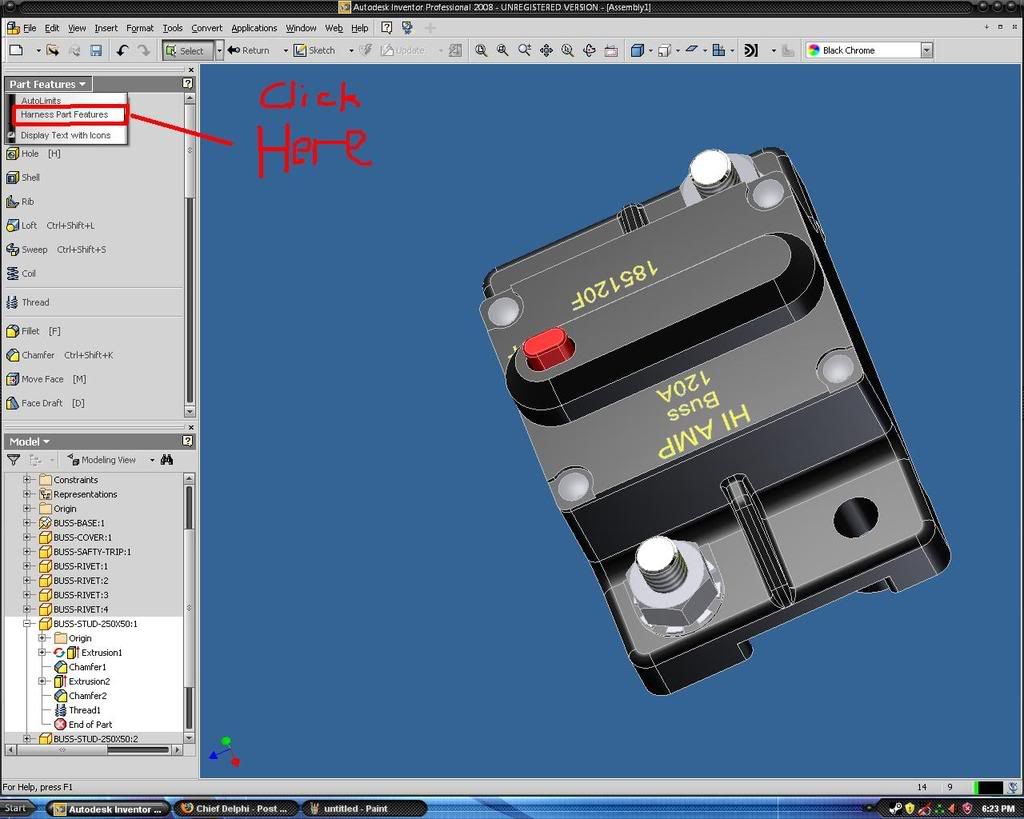This screenshot has height=819, width=1024.
Task: Open the Select tool dropdown arrow
Action: [x=219, y=50]
